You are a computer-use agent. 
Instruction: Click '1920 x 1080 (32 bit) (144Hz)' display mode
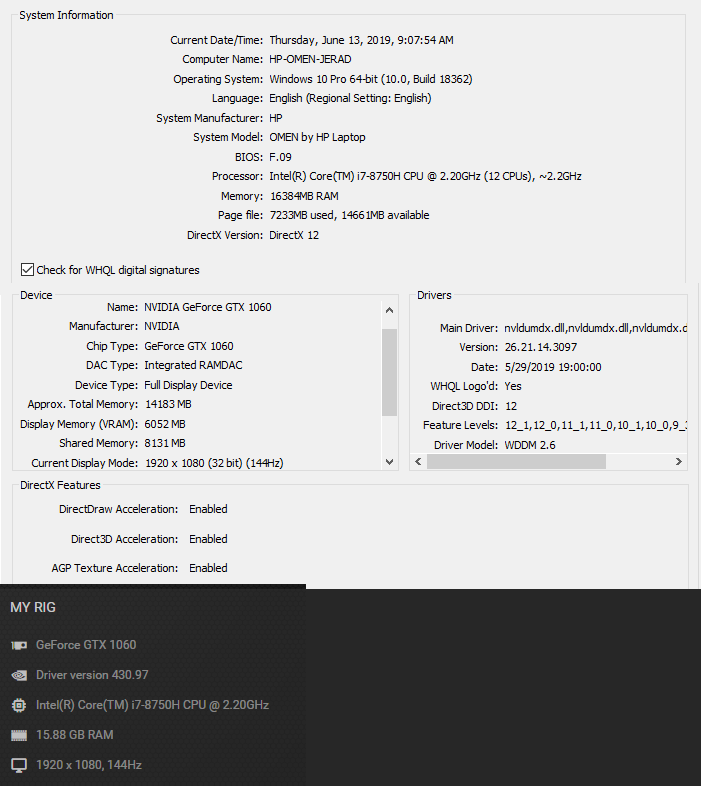point(214,463)
